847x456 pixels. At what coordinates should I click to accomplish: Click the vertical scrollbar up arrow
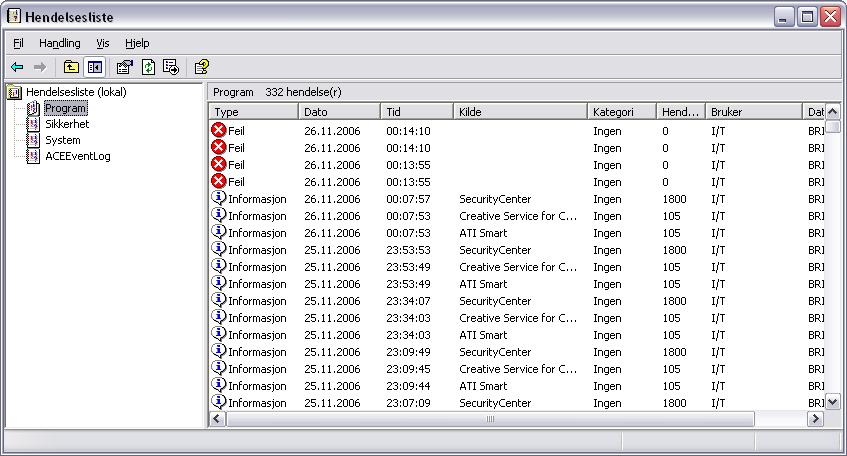tap(832, 112)
